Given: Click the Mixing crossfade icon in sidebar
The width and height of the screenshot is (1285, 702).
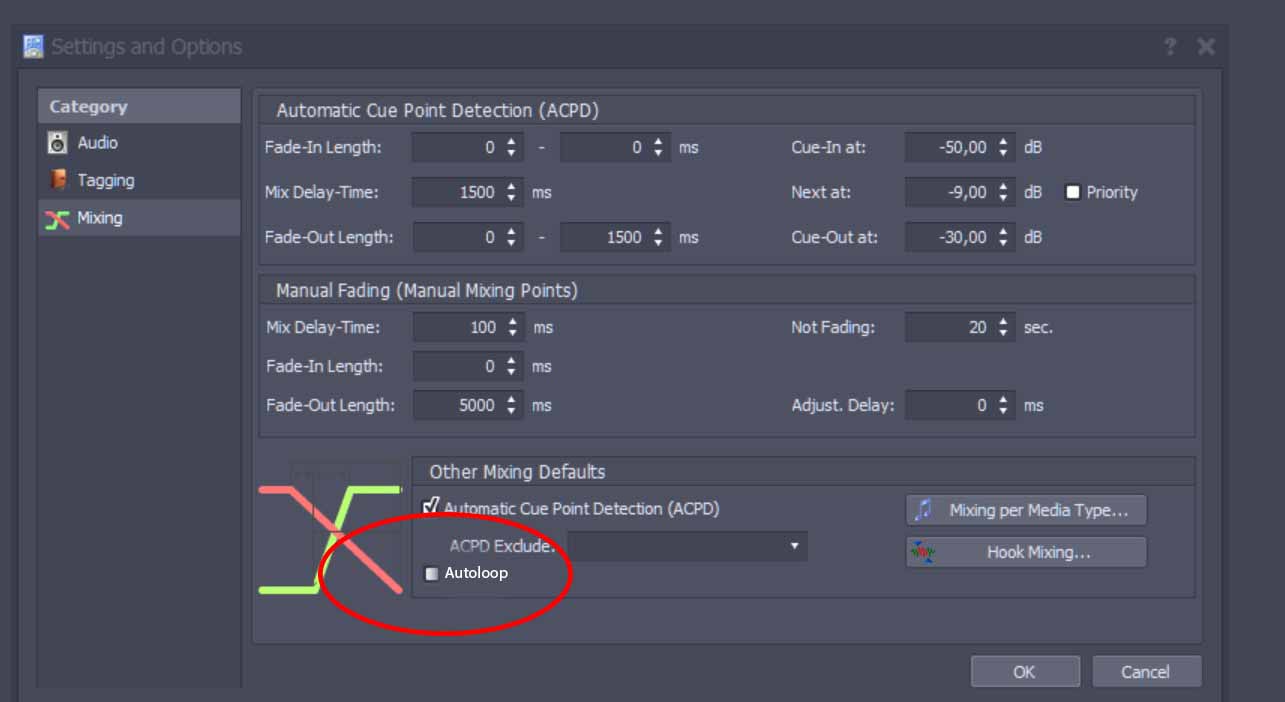Looking at the screenshot, I should tap(58, 219).
